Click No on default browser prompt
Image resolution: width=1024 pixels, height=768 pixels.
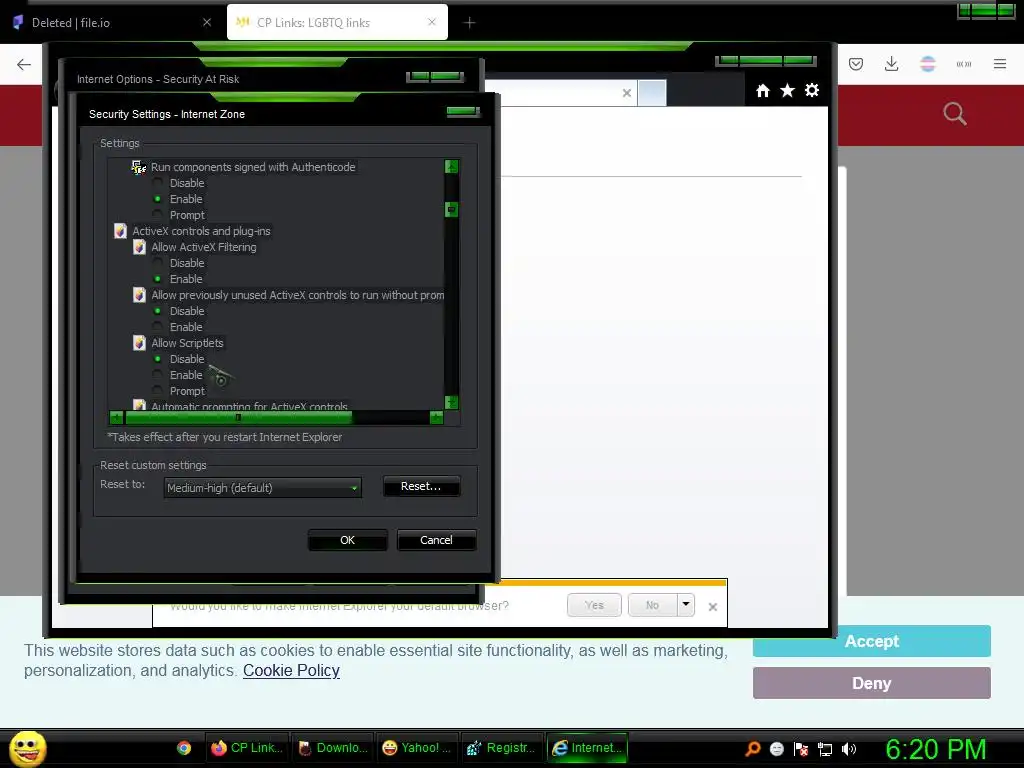click(652, 605)
